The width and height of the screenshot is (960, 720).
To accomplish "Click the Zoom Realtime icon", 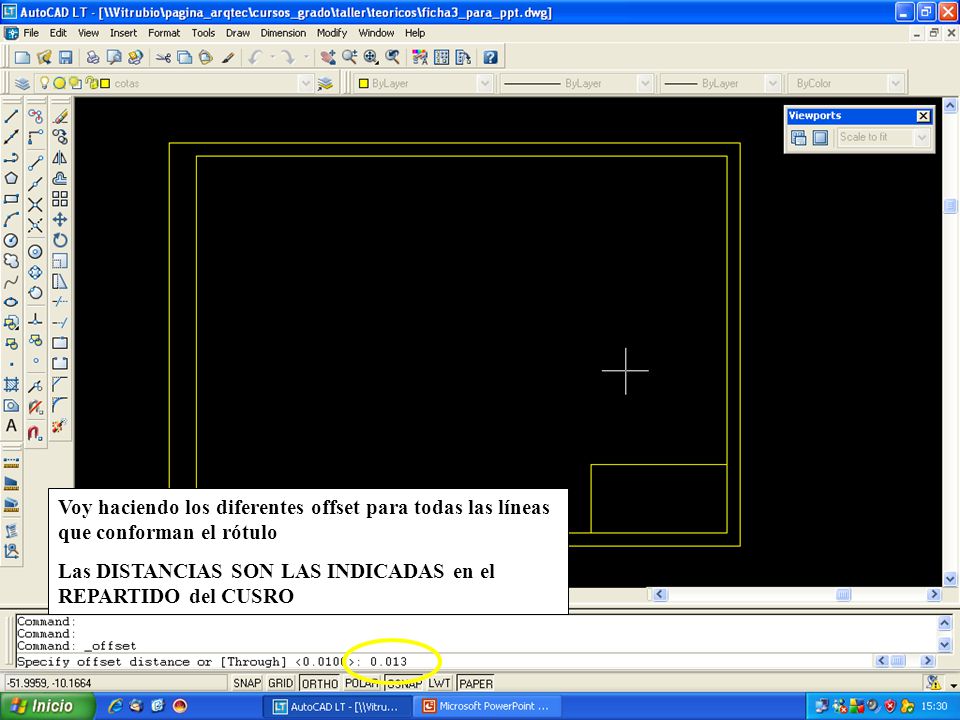I will coord(350,58).
